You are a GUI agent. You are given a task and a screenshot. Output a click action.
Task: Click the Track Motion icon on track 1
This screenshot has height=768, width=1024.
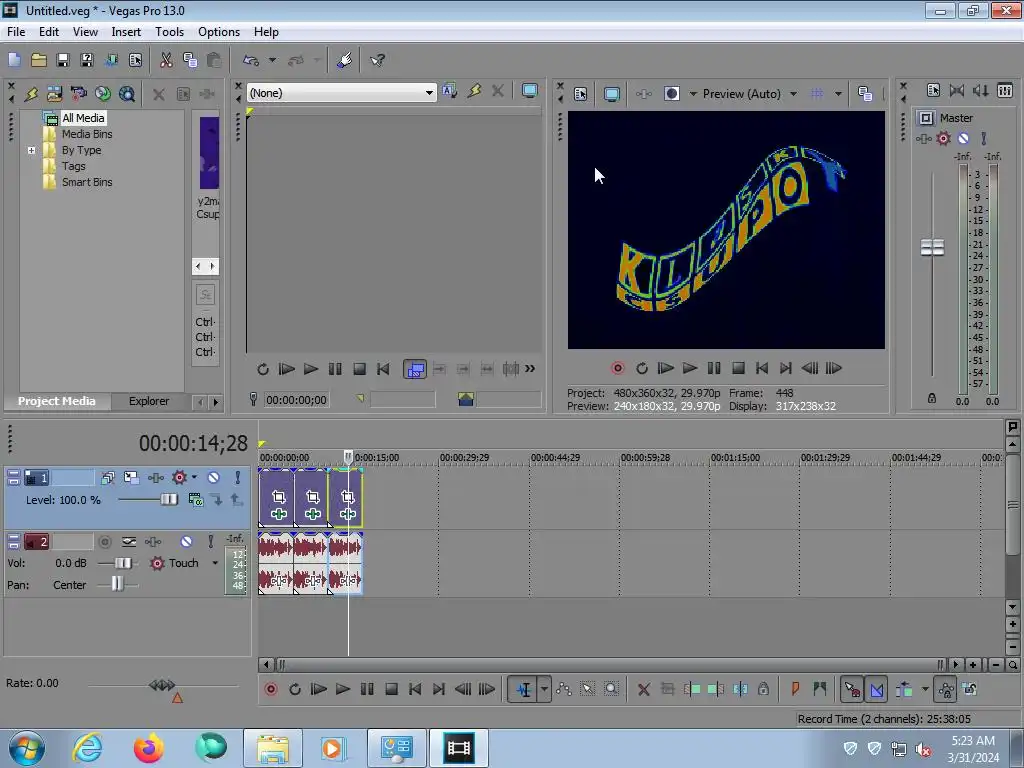pos(131,477)
